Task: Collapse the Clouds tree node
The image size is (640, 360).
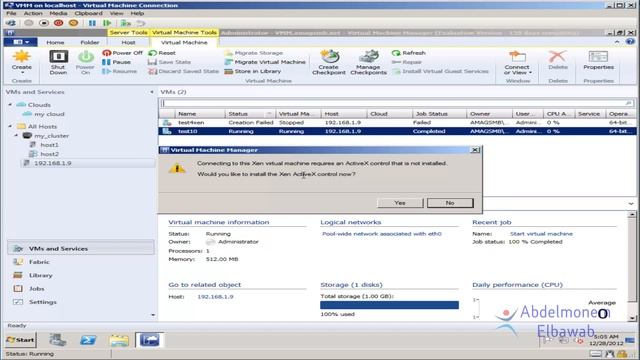Action: pos(10,105)
